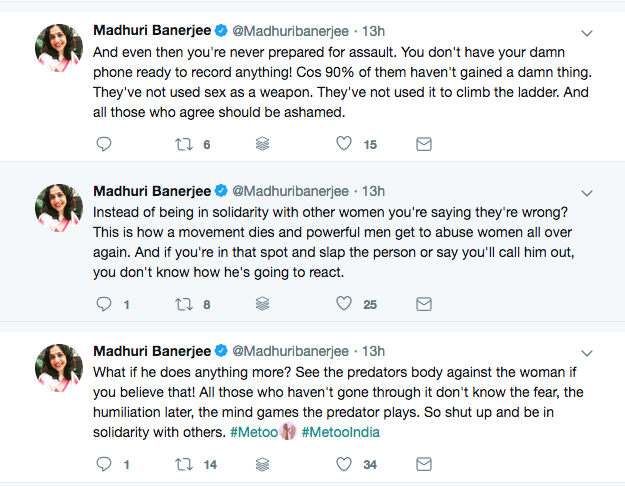Image resolution: width=625 pixels, height=486 pixels.
Task: Open Buffer share icon on first tweet
Action: tap(262, 144)
